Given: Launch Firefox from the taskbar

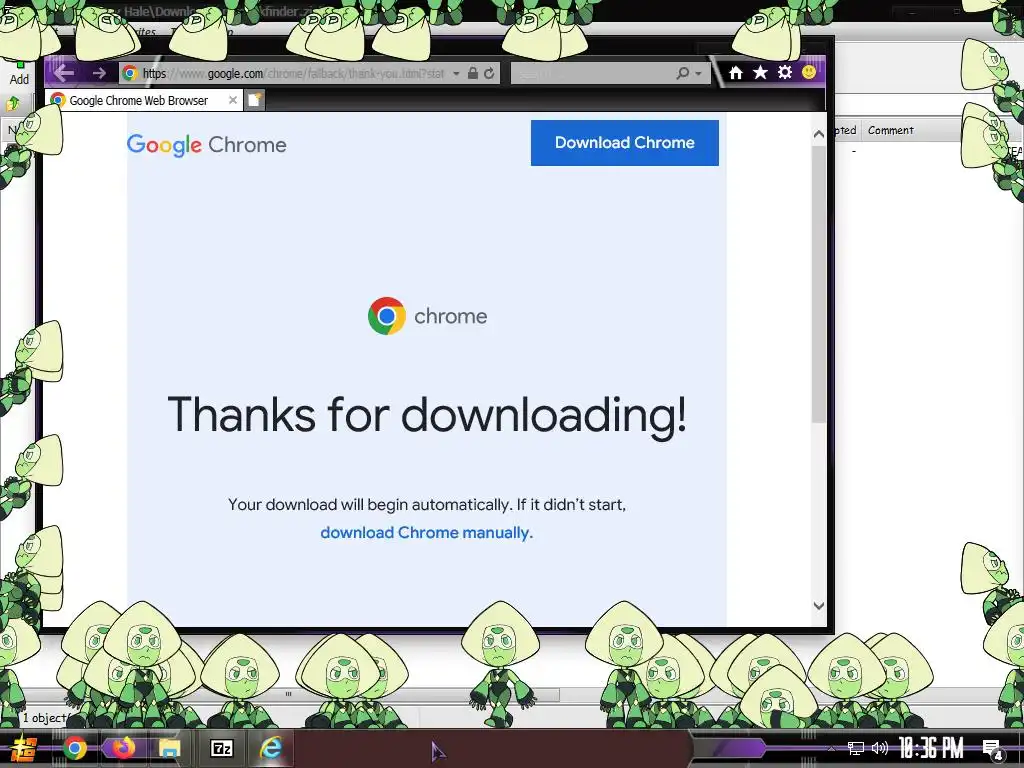Looking at the screenshot, I should tap(122, 748).
